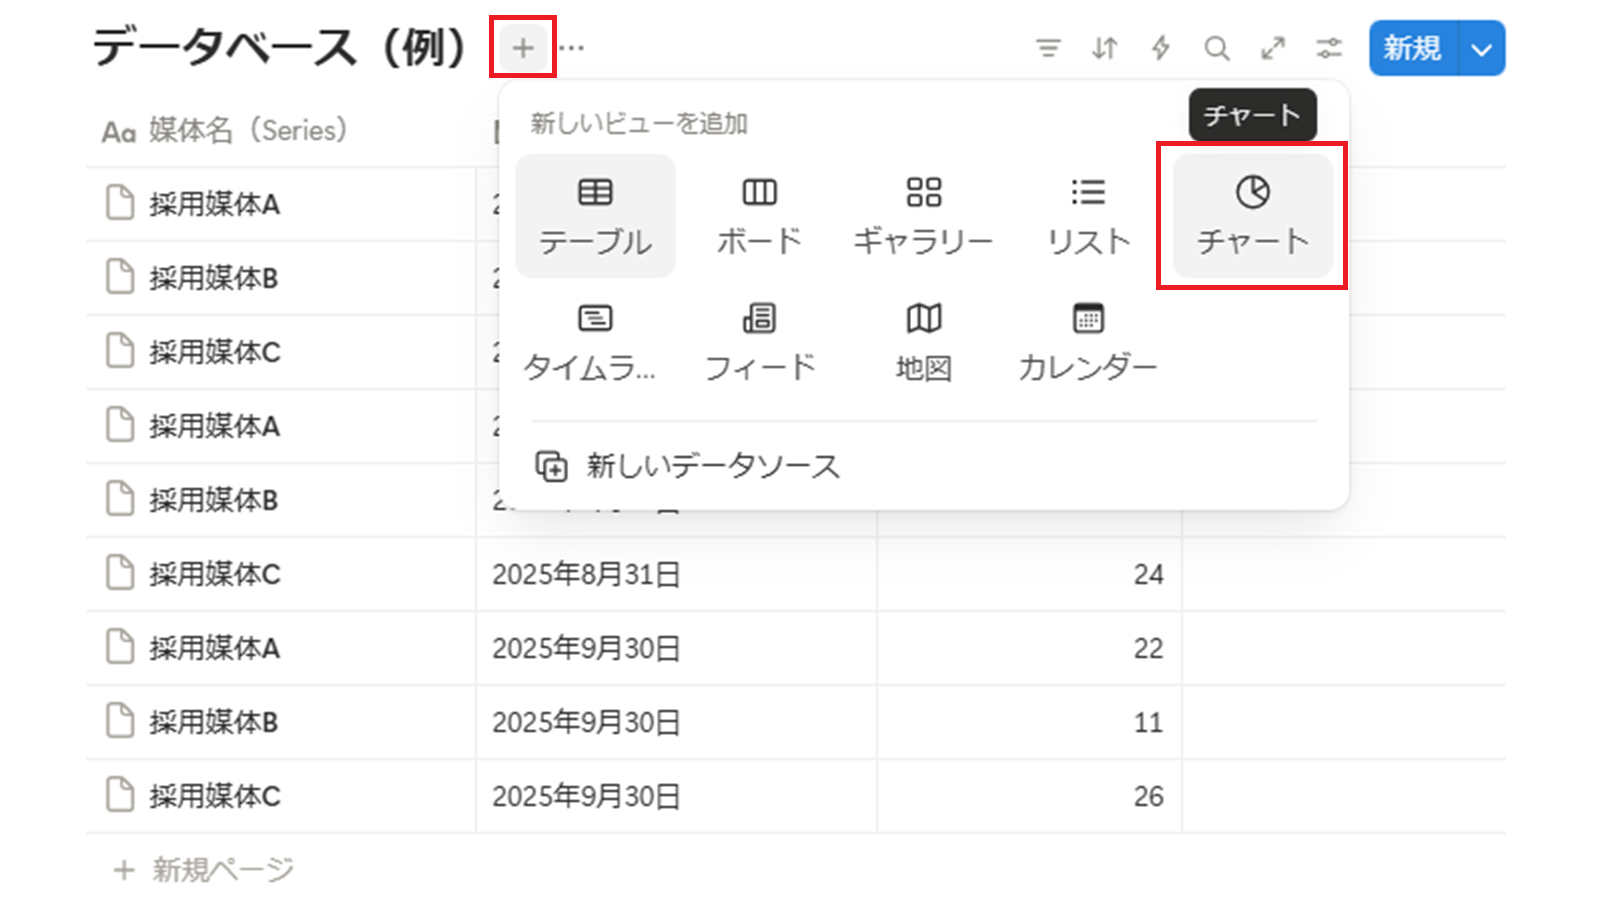Click the plus icon to add a view
The image size is (1600, 900).
522,47
